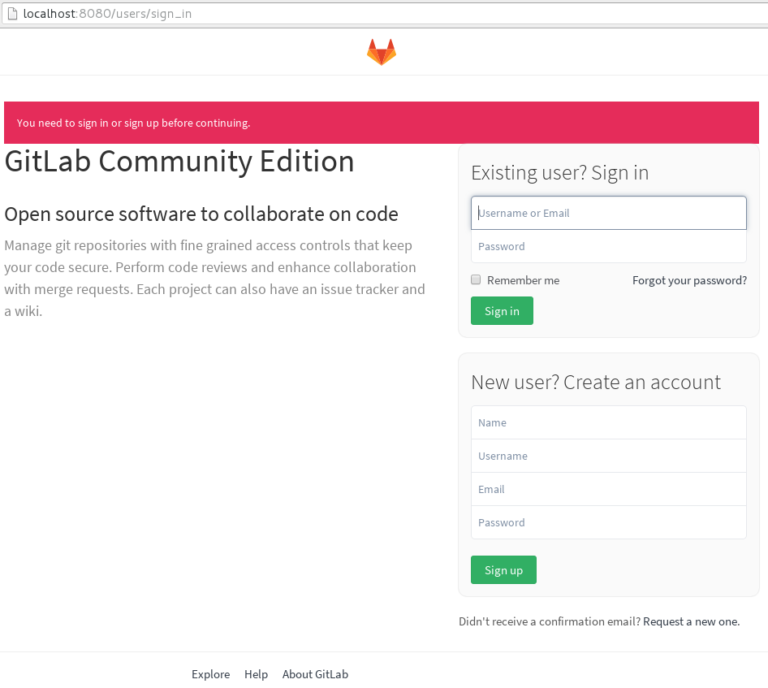Image resolution: width=768 pixels, height=688 pixels.
Task: Open Forgot your password link
Action: coord(689,281)
